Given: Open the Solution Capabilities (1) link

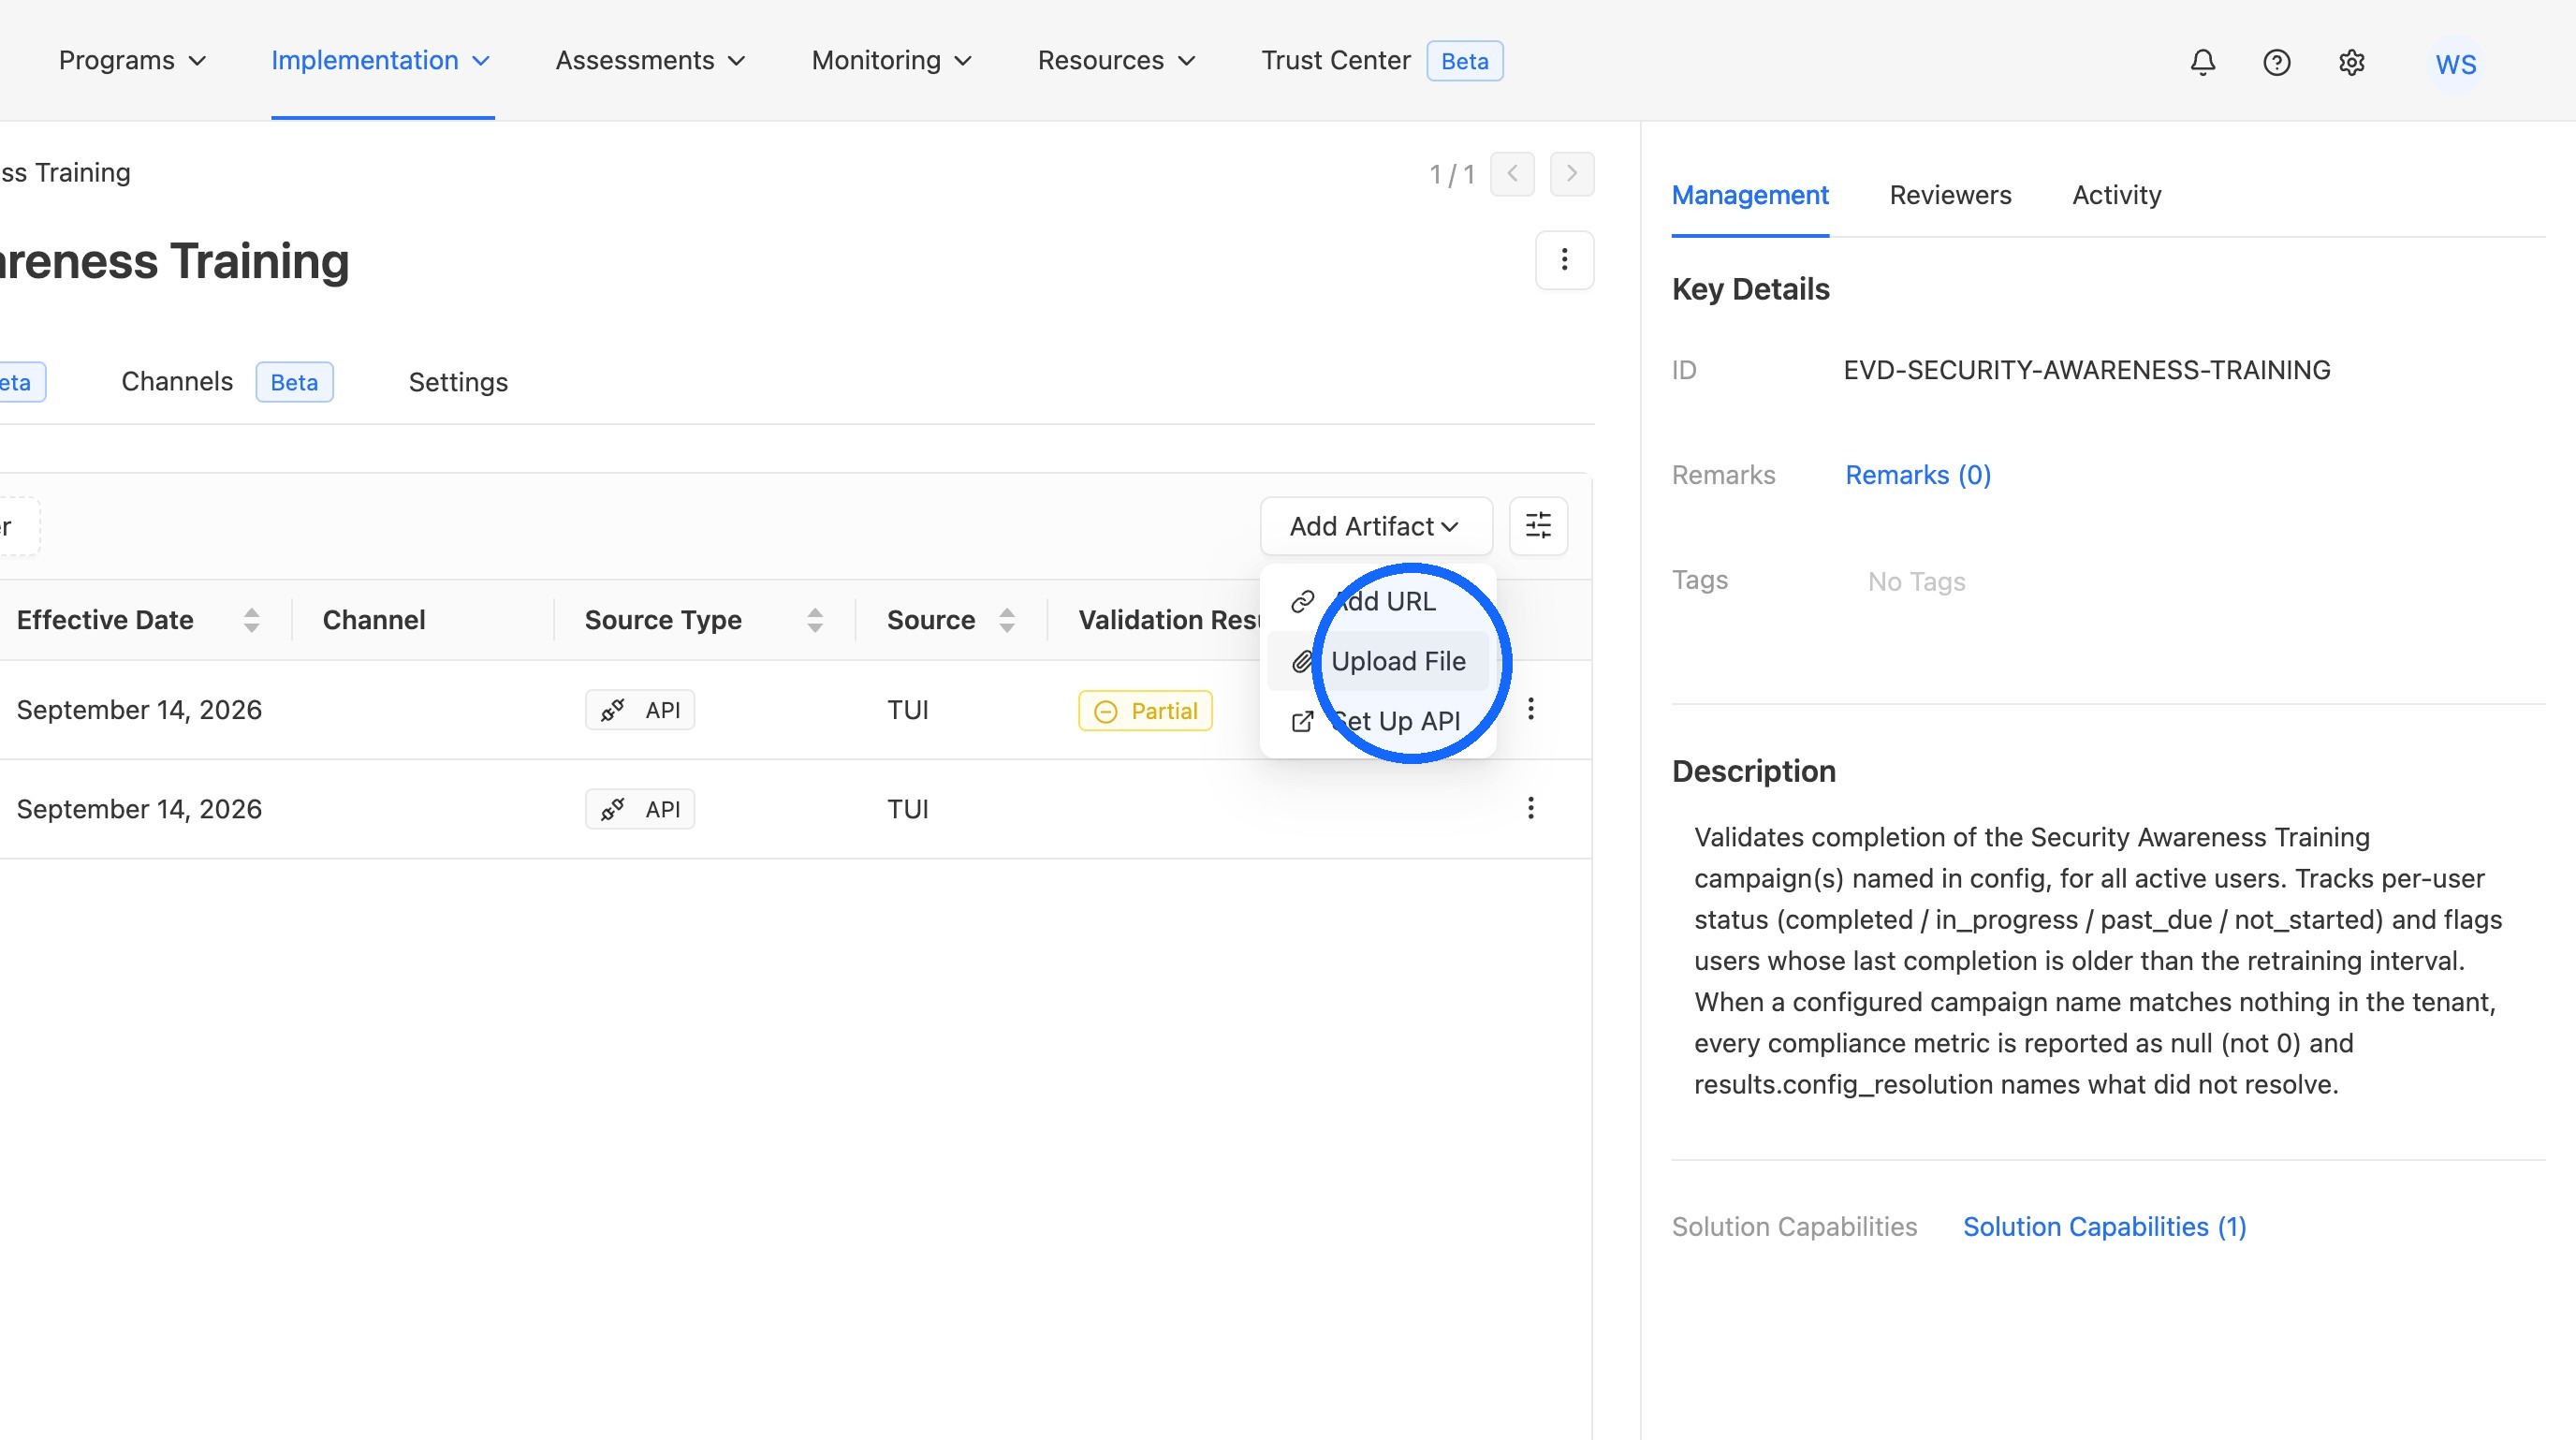Looking at the screenshot, I should (x=2104, y=1227).
